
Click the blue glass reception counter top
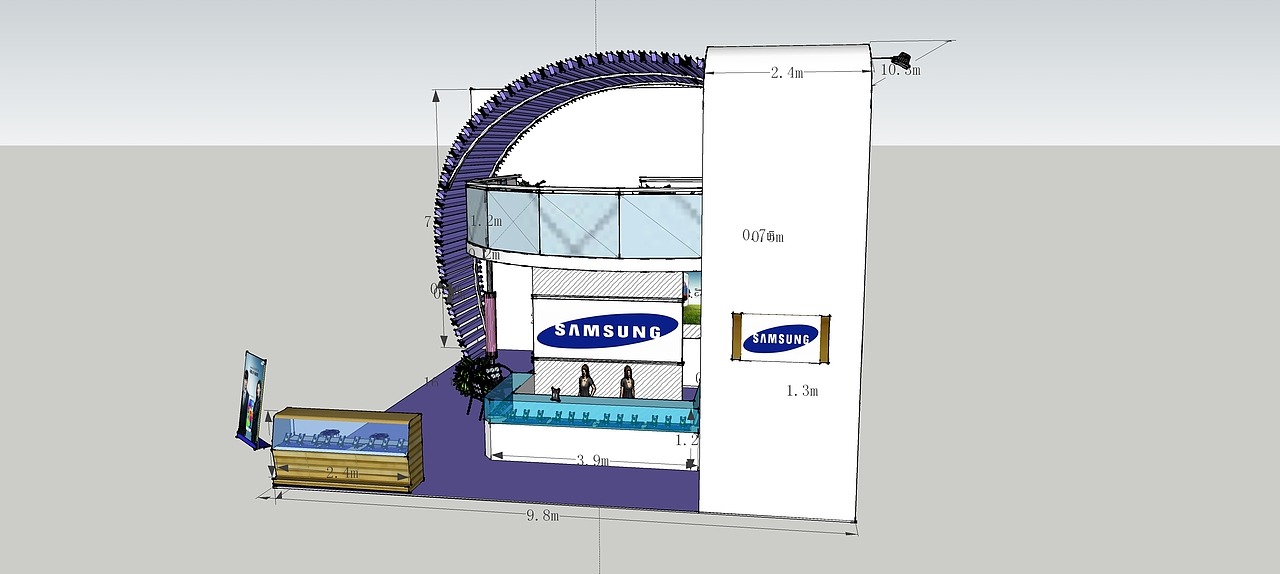point(592,408)
